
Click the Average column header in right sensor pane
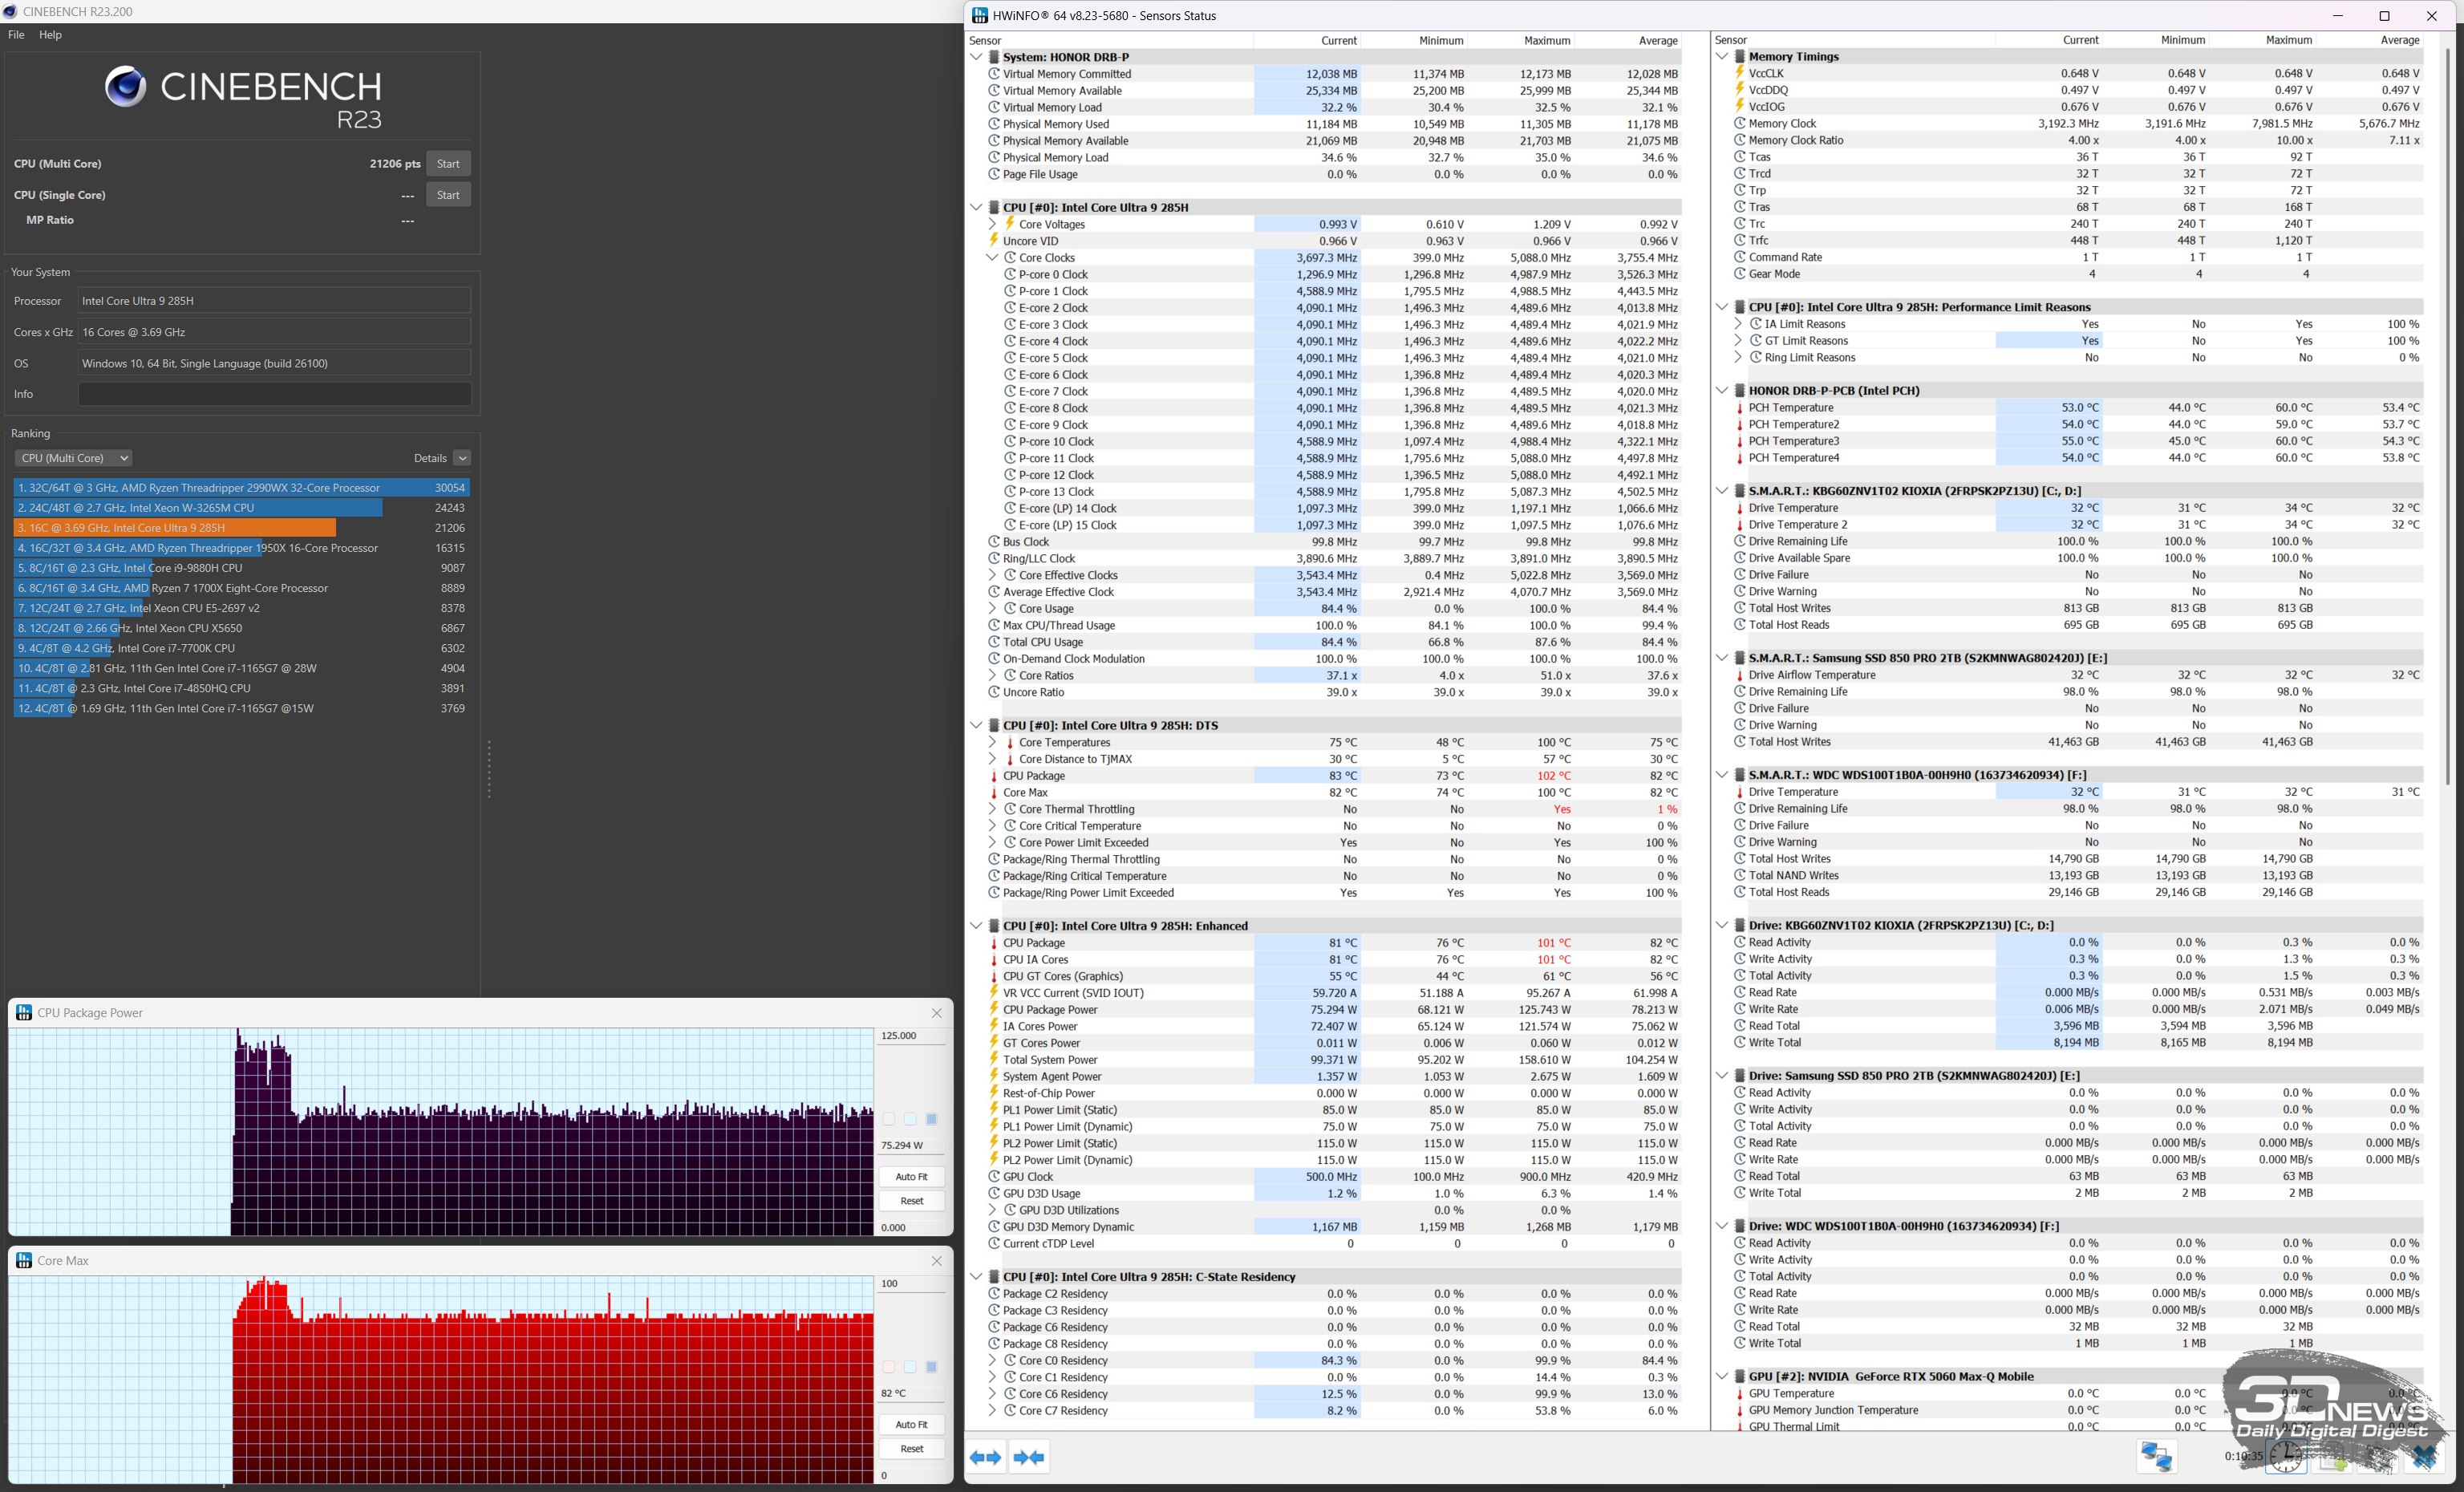(x=2400, y=40)
